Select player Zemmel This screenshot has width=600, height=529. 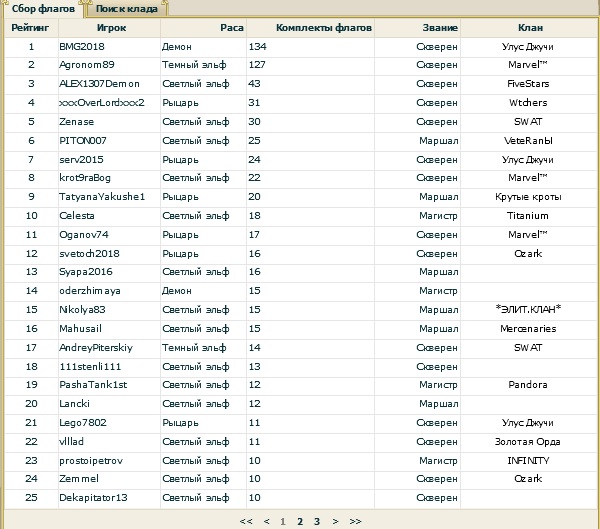coord(78,478)
